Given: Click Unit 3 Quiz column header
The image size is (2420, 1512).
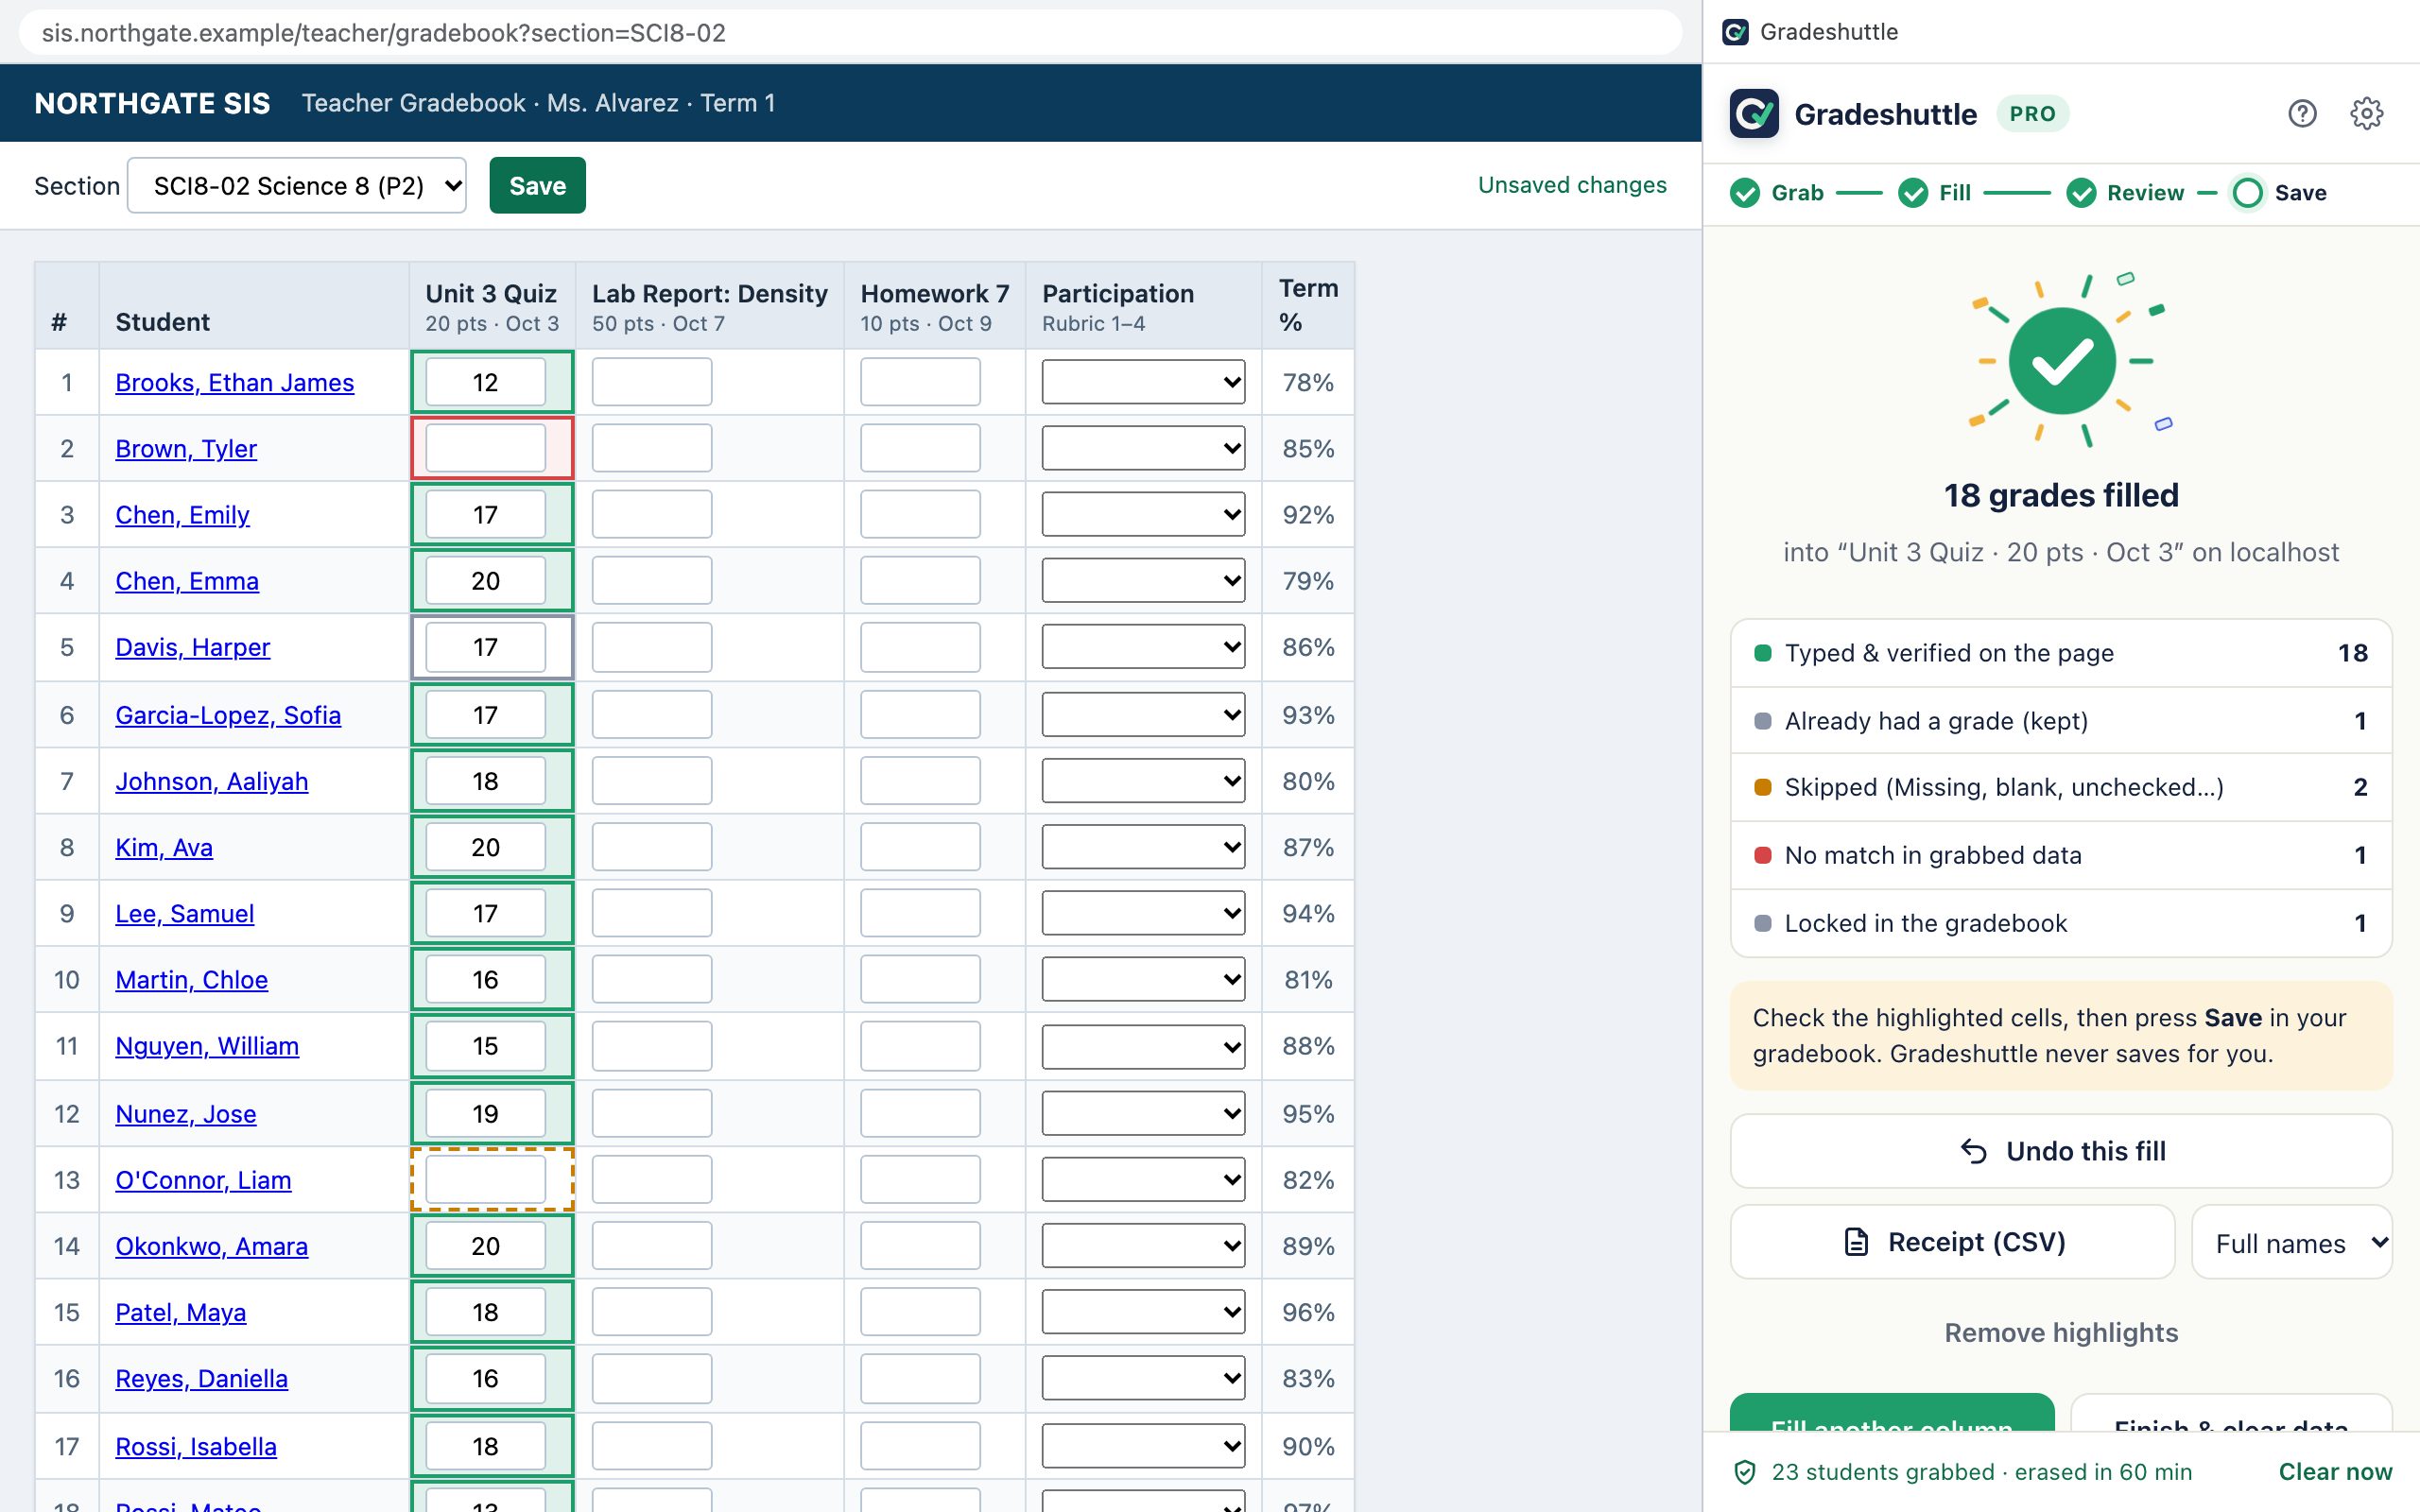Looking at the screenshot, I should point(491,306).
